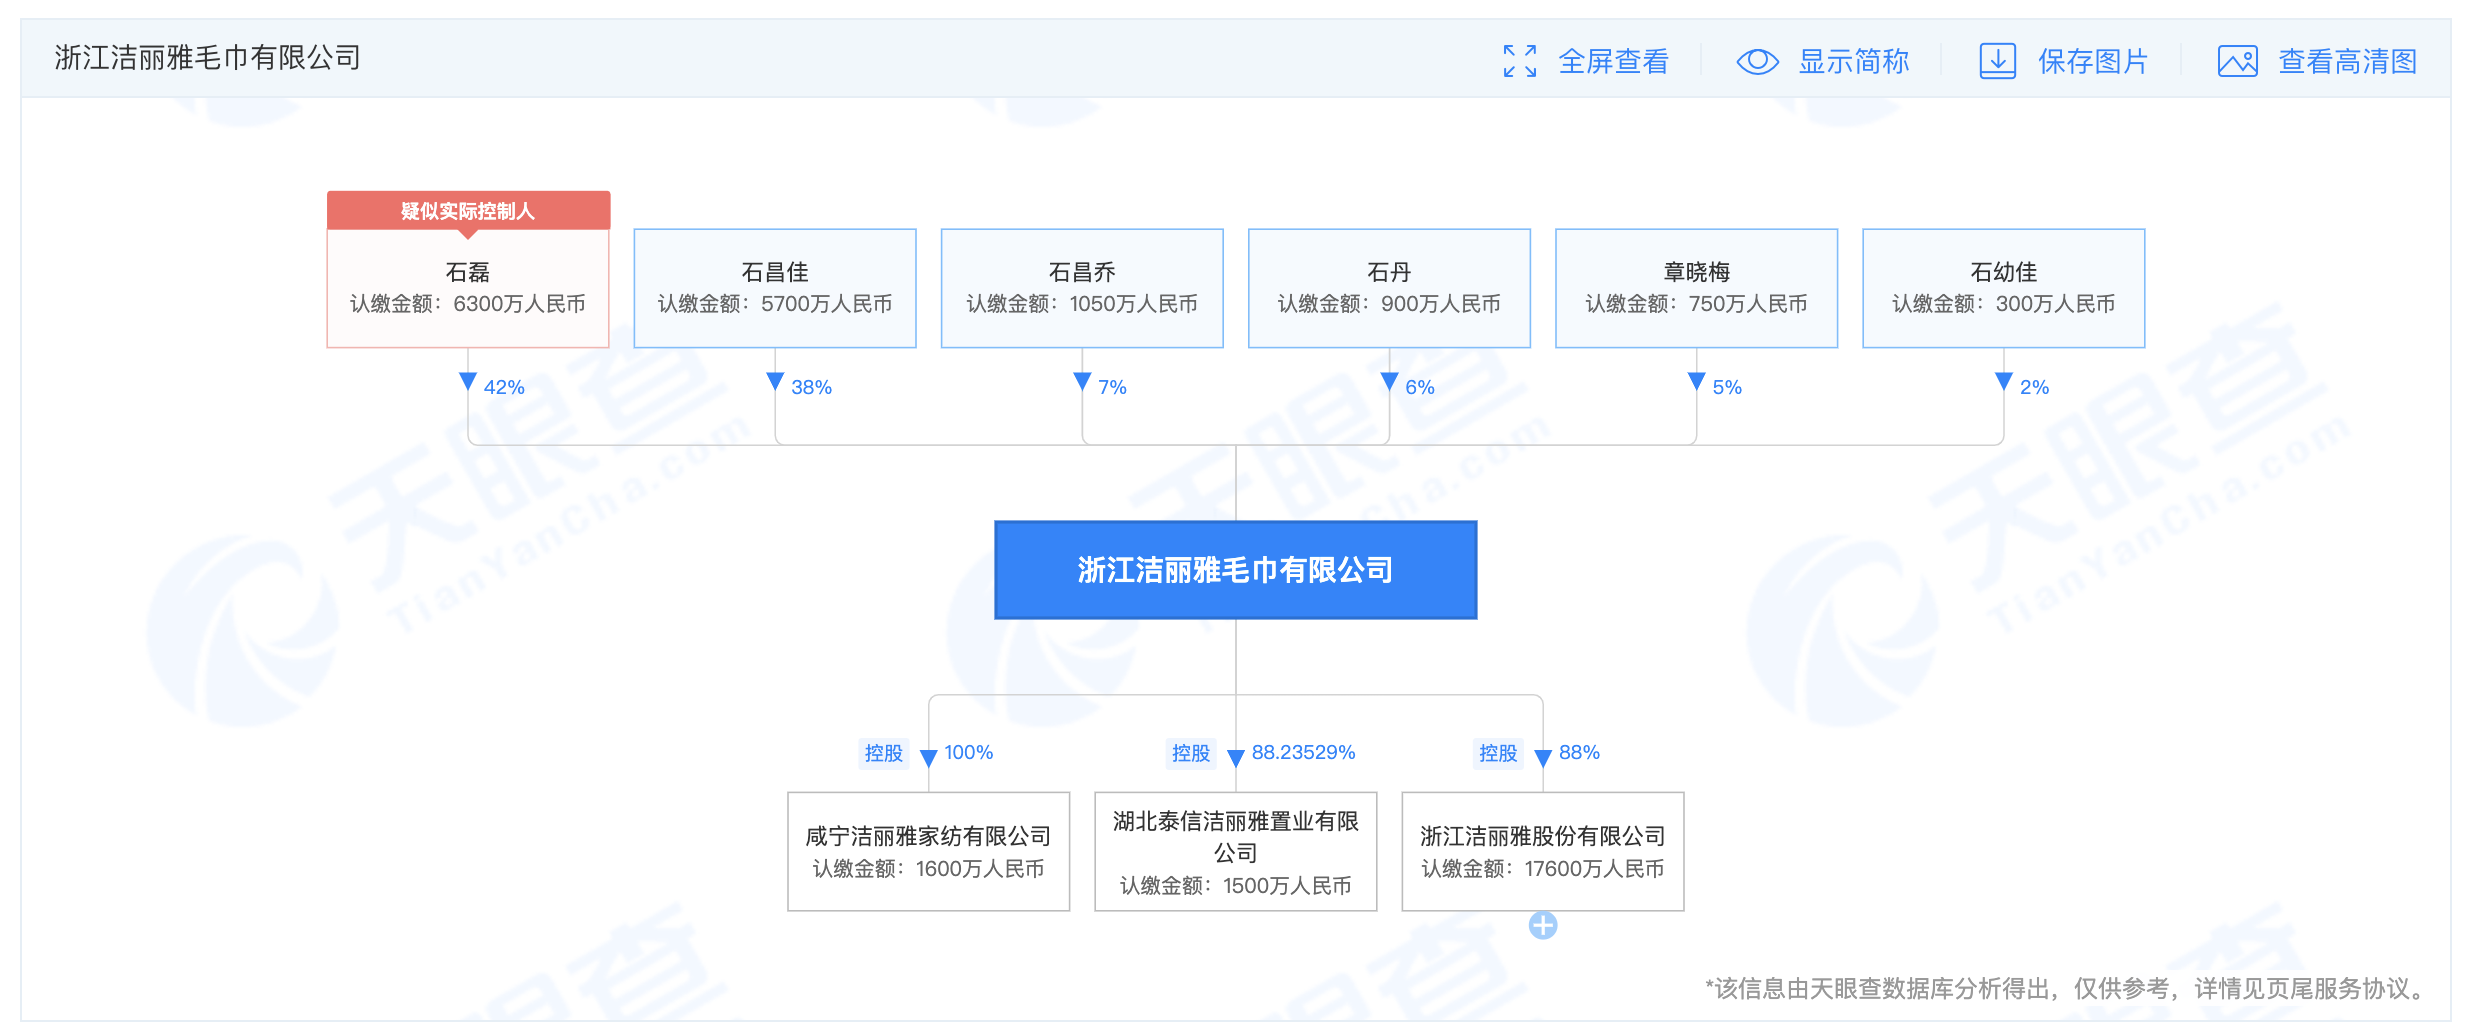Click the 38% share percentage
The height and width of the screenshot is (1028, 2480).
point(811,387)
